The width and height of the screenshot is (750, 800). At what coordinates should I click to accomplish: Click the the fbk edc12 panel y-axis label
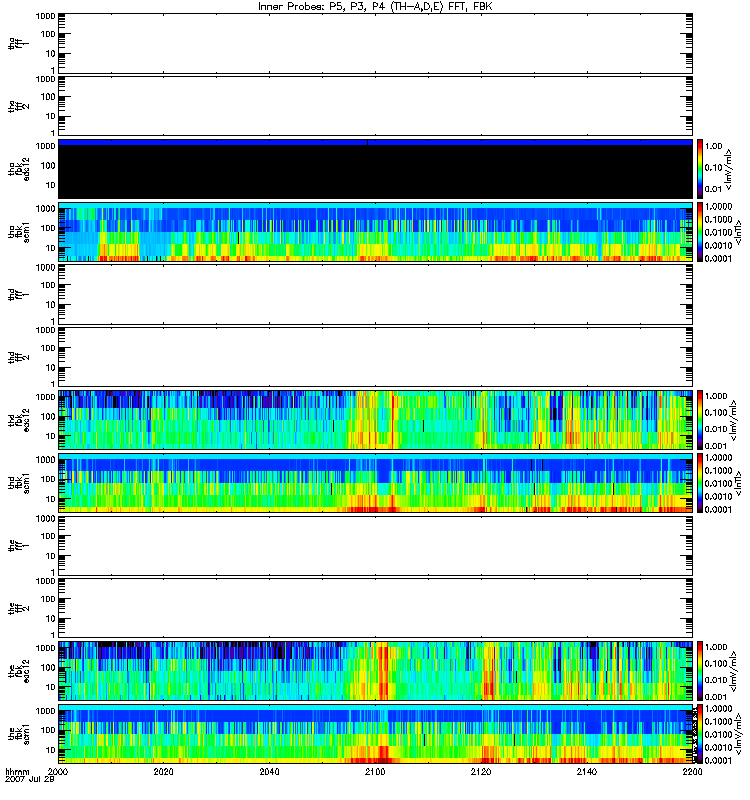[19, 671]
